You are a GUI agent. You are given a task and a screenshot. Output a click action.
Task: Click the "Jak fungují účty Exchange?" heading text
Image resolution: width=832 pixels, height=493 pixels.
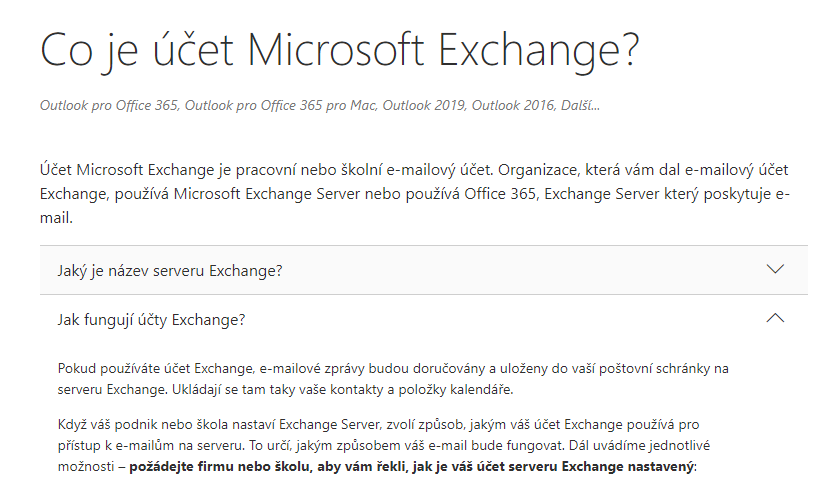point(151,320)
